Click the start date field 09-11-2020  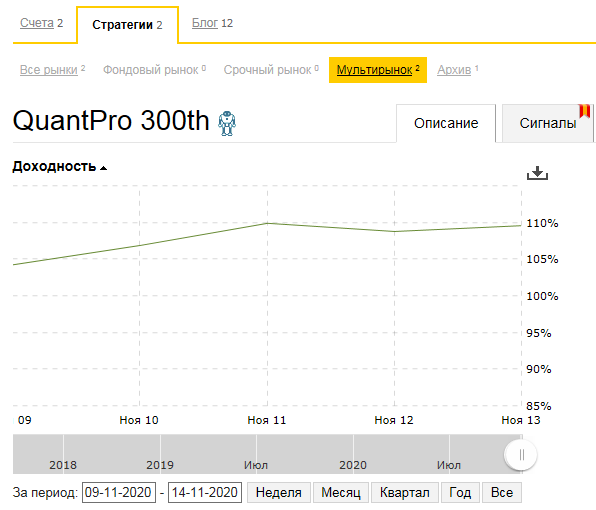[119, 493]
